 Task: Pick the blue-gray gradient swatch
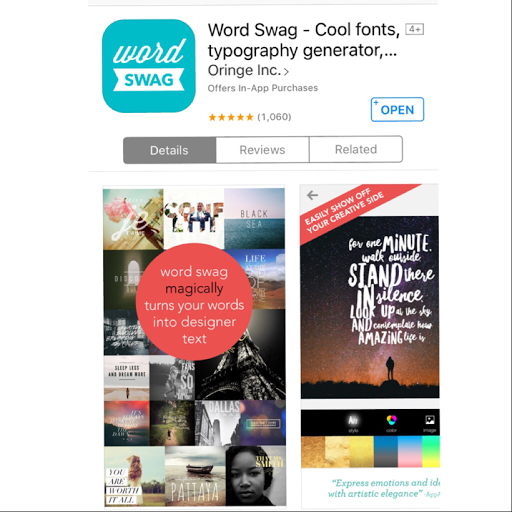click(x=386, y=452)
